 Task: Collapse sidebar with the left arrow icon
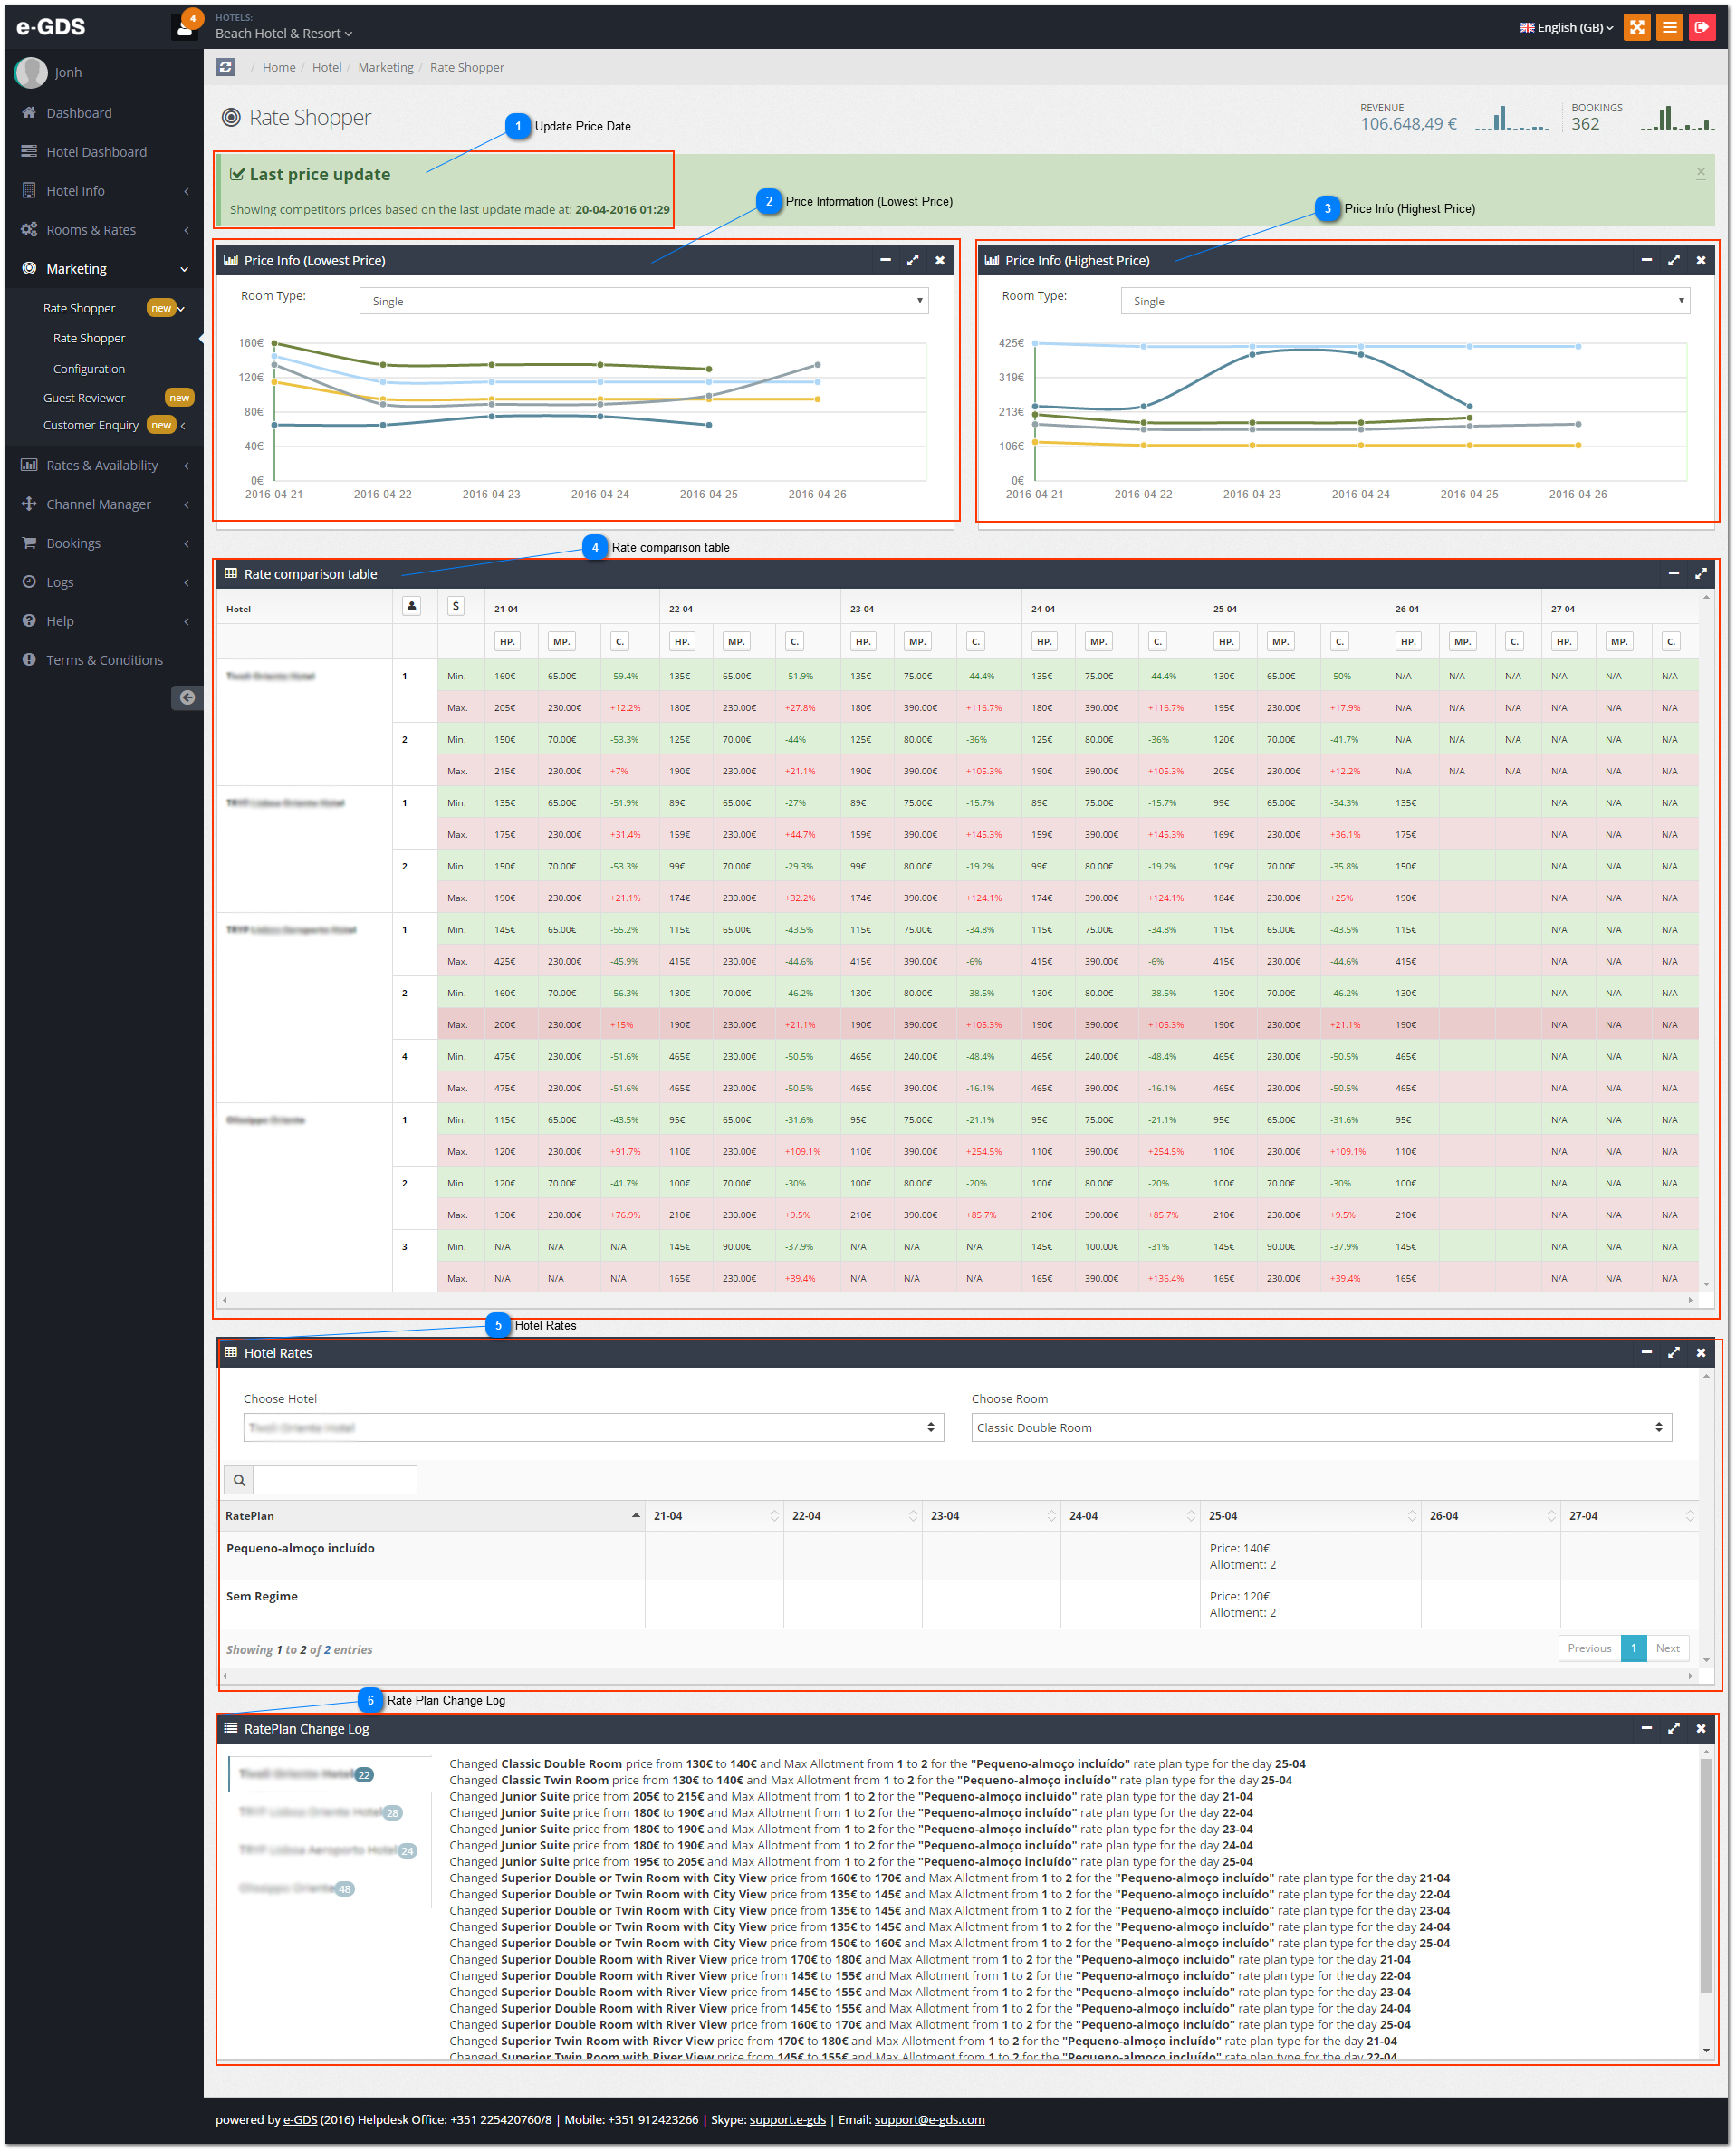pyautogui.click(x=187, y=697)
